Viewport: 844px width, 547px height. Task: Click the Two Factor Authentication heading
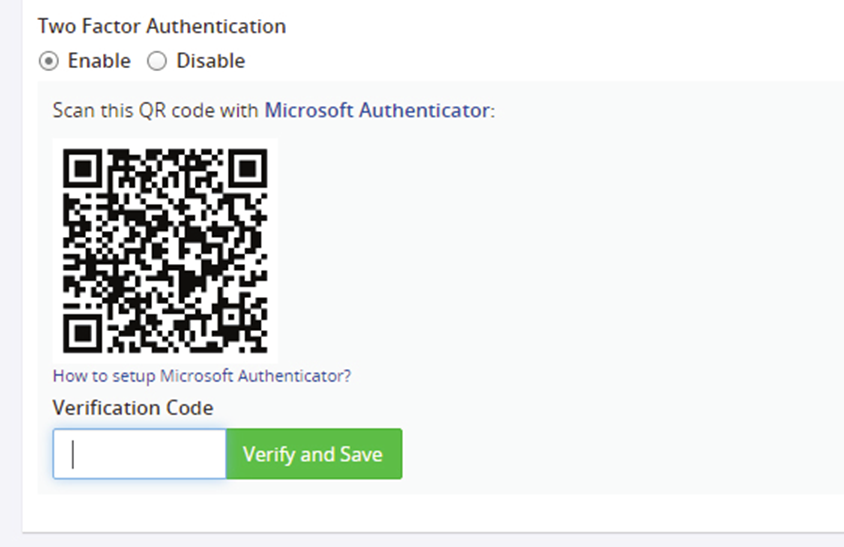(161, 26)
